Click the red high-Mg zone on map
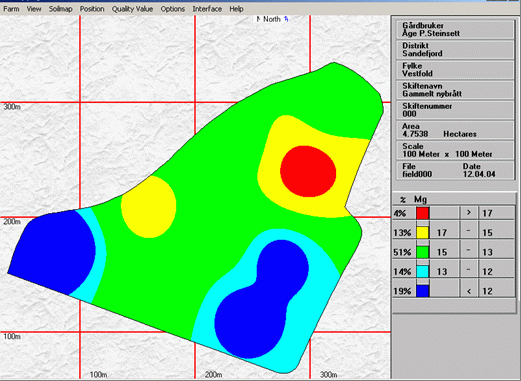Viewport: 521px width, 381px height. point(308,171)
